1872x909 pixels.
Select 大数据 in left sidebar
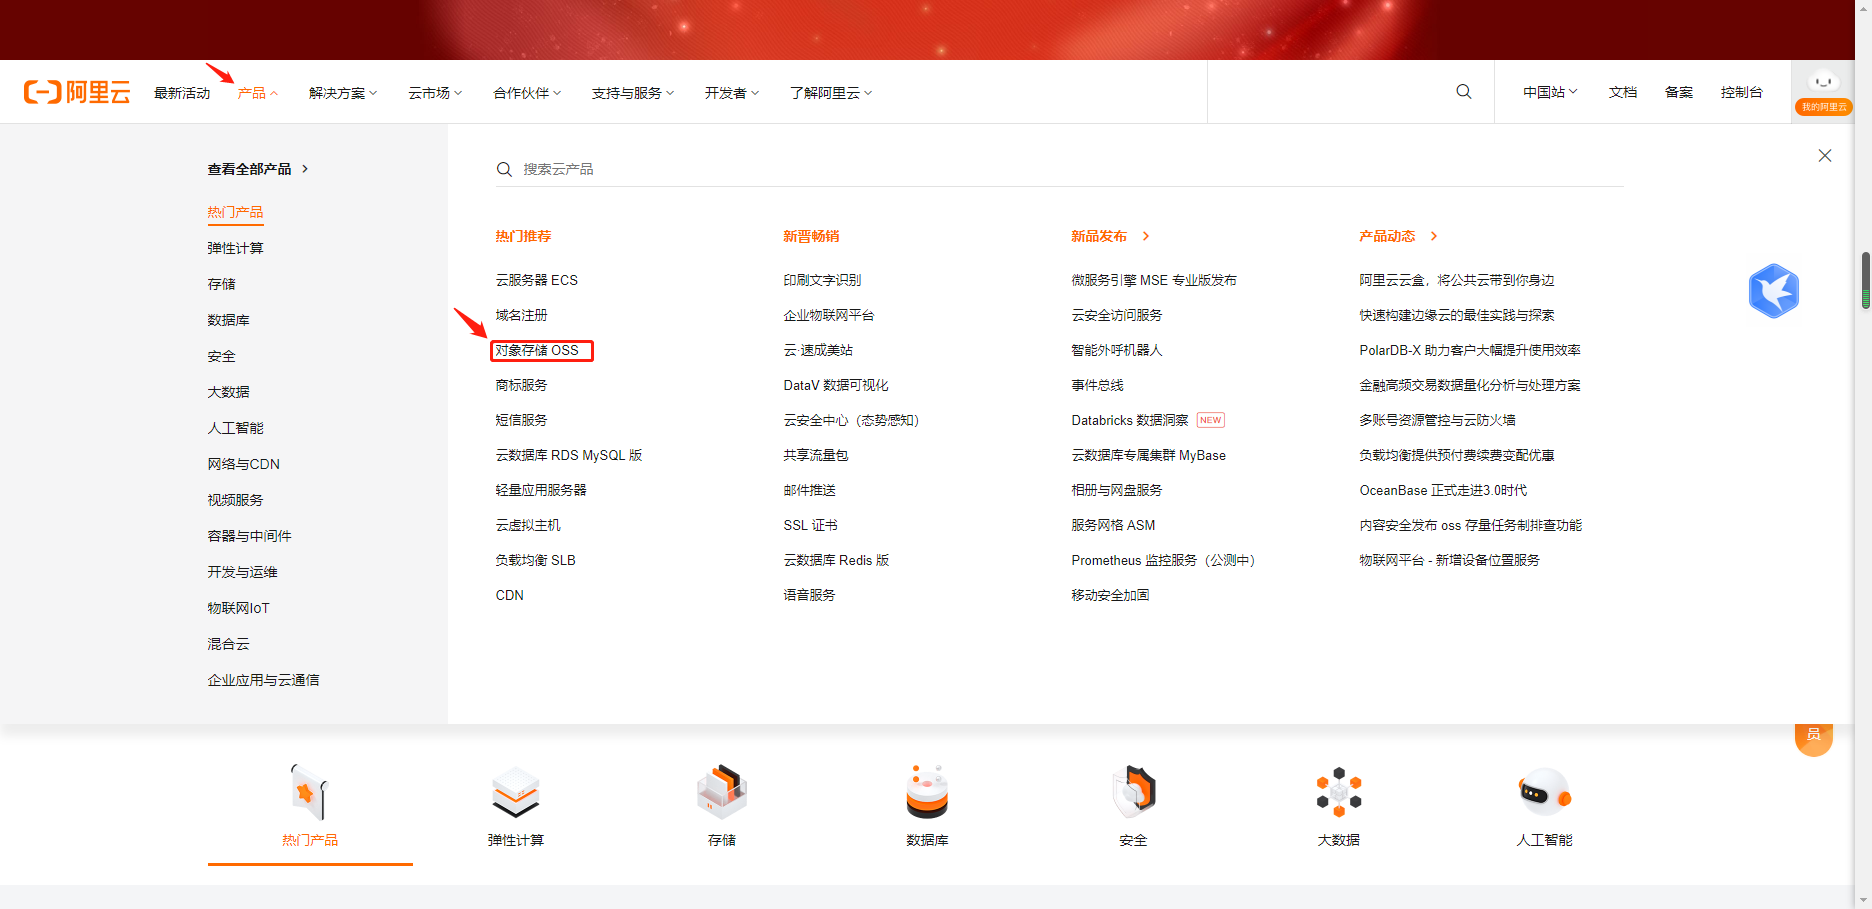(228, 392)
